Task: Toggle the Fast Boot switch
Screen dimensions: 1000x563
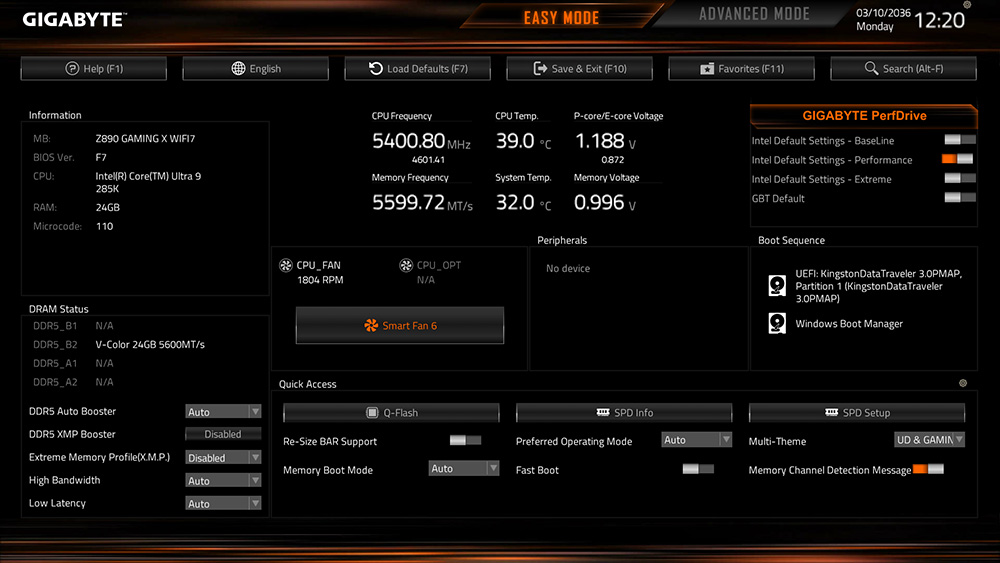Action: click(698, 469)
